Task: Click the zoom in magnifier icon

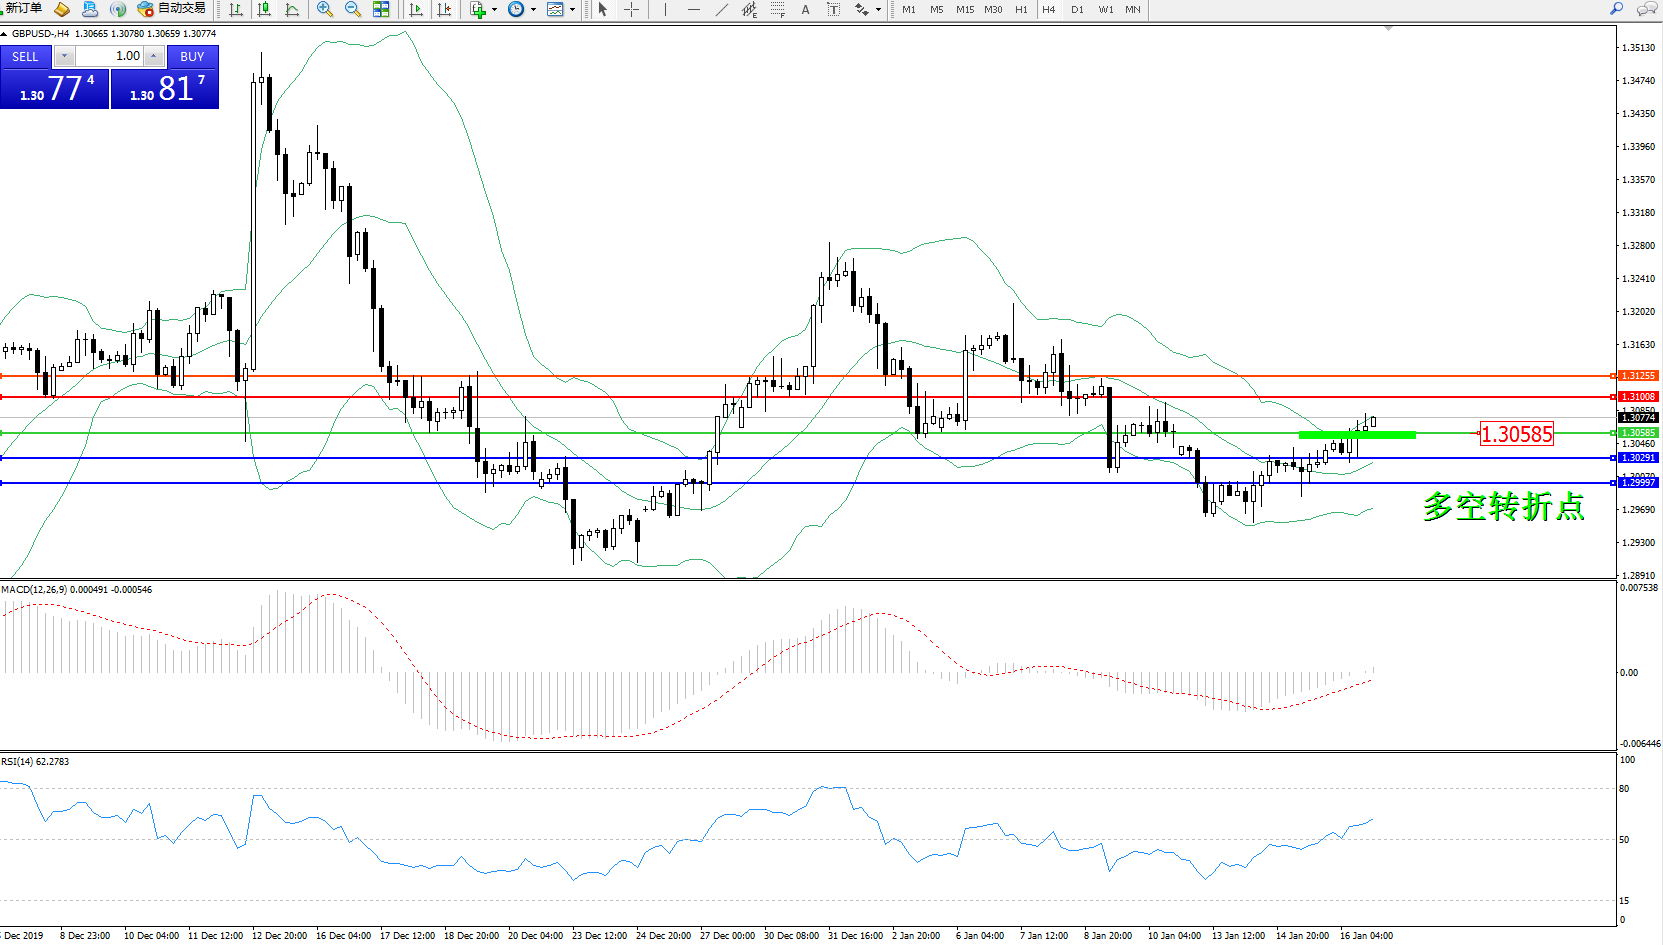Action: pyautogui.click(x=325, y=10)
